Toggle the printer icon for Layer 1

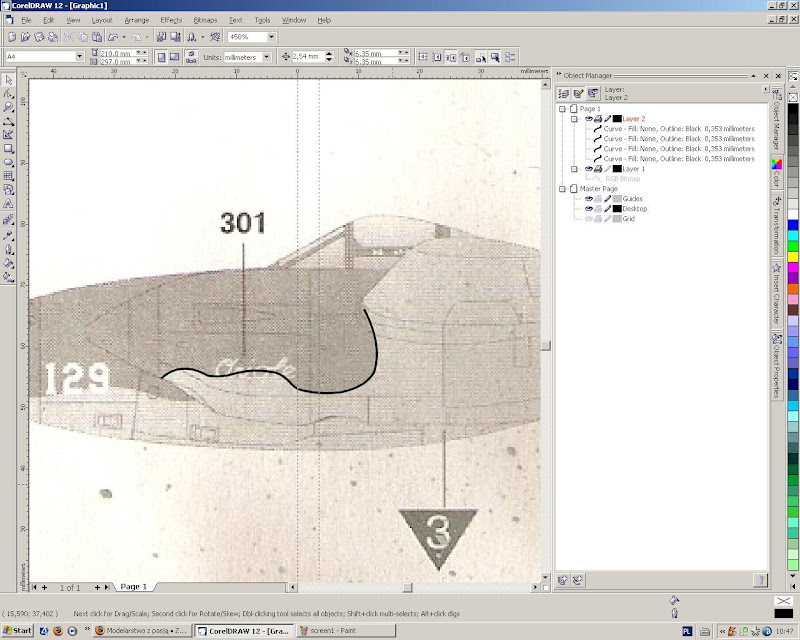point(597,169)
